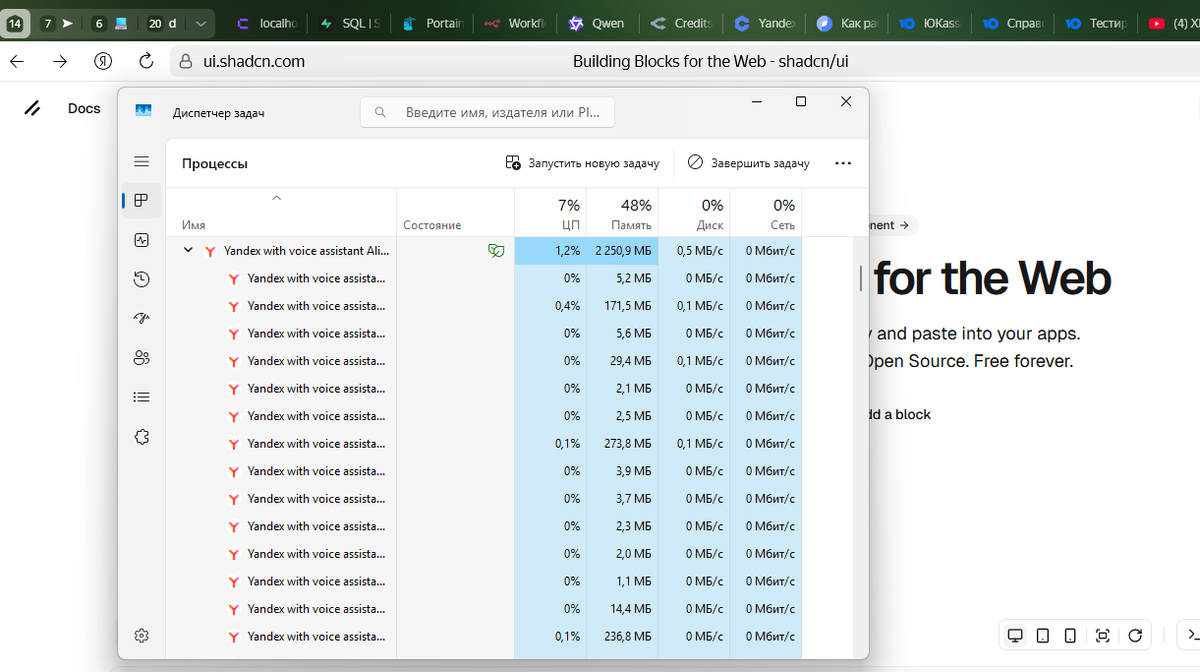The image size is (1200, 672).
Task: Click the Task Manager app icon in title bar
Action: (143, 111)
